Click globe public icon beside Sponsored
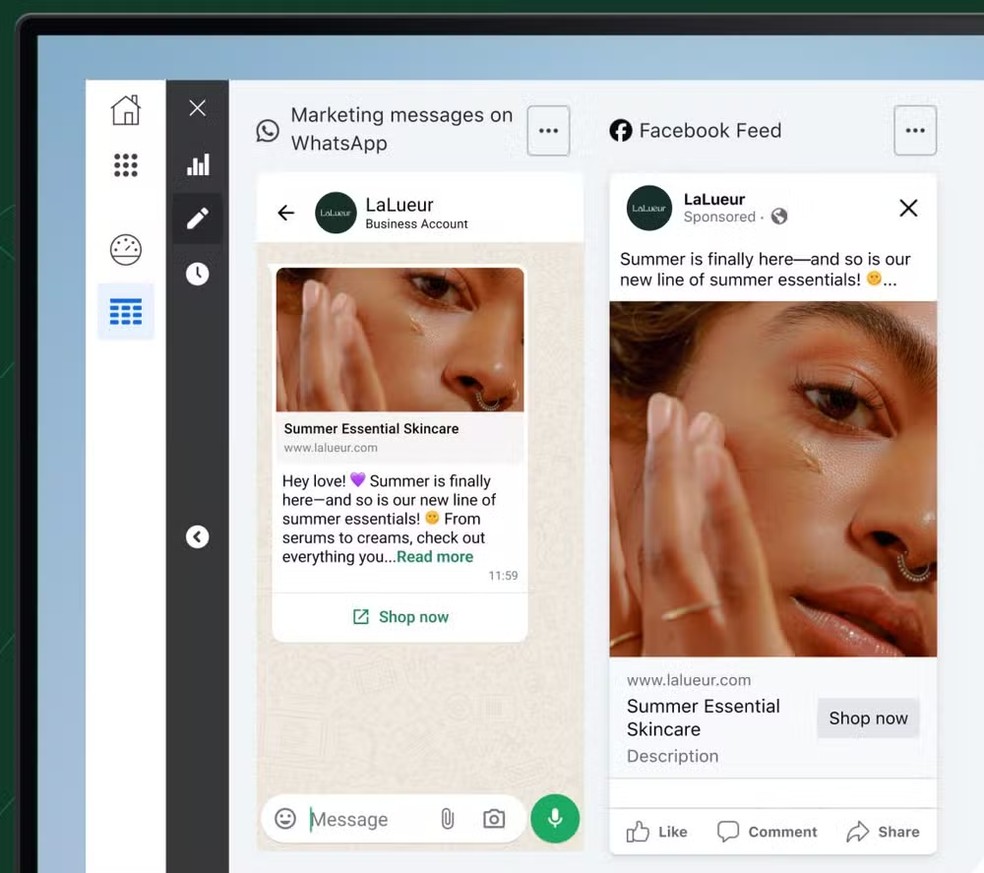The image size is (984, 873). coord(779,217)
